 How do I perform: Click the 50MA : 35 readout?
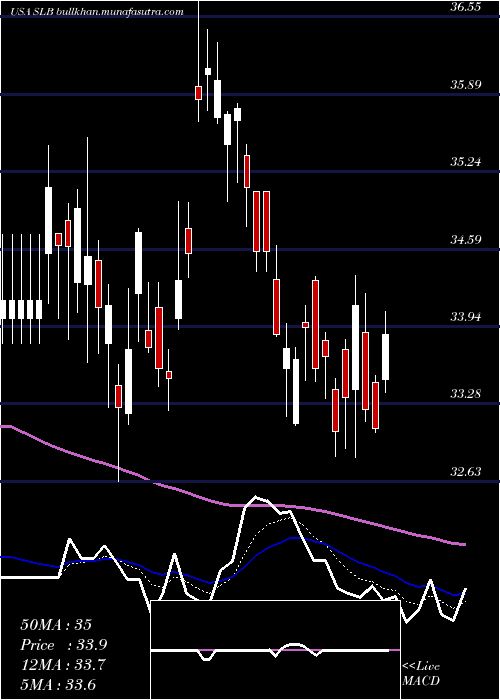[56, 625]
